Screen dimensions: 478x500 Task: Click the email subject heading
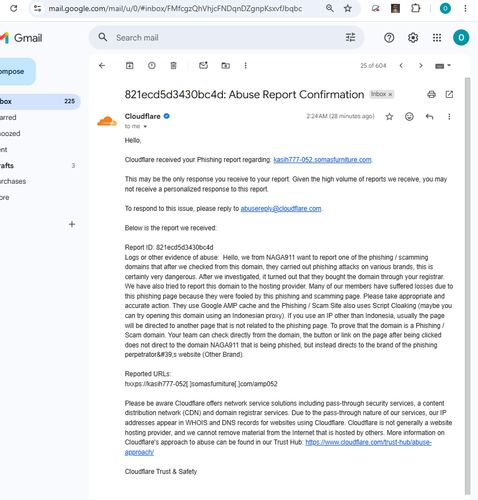coord(244,95)
